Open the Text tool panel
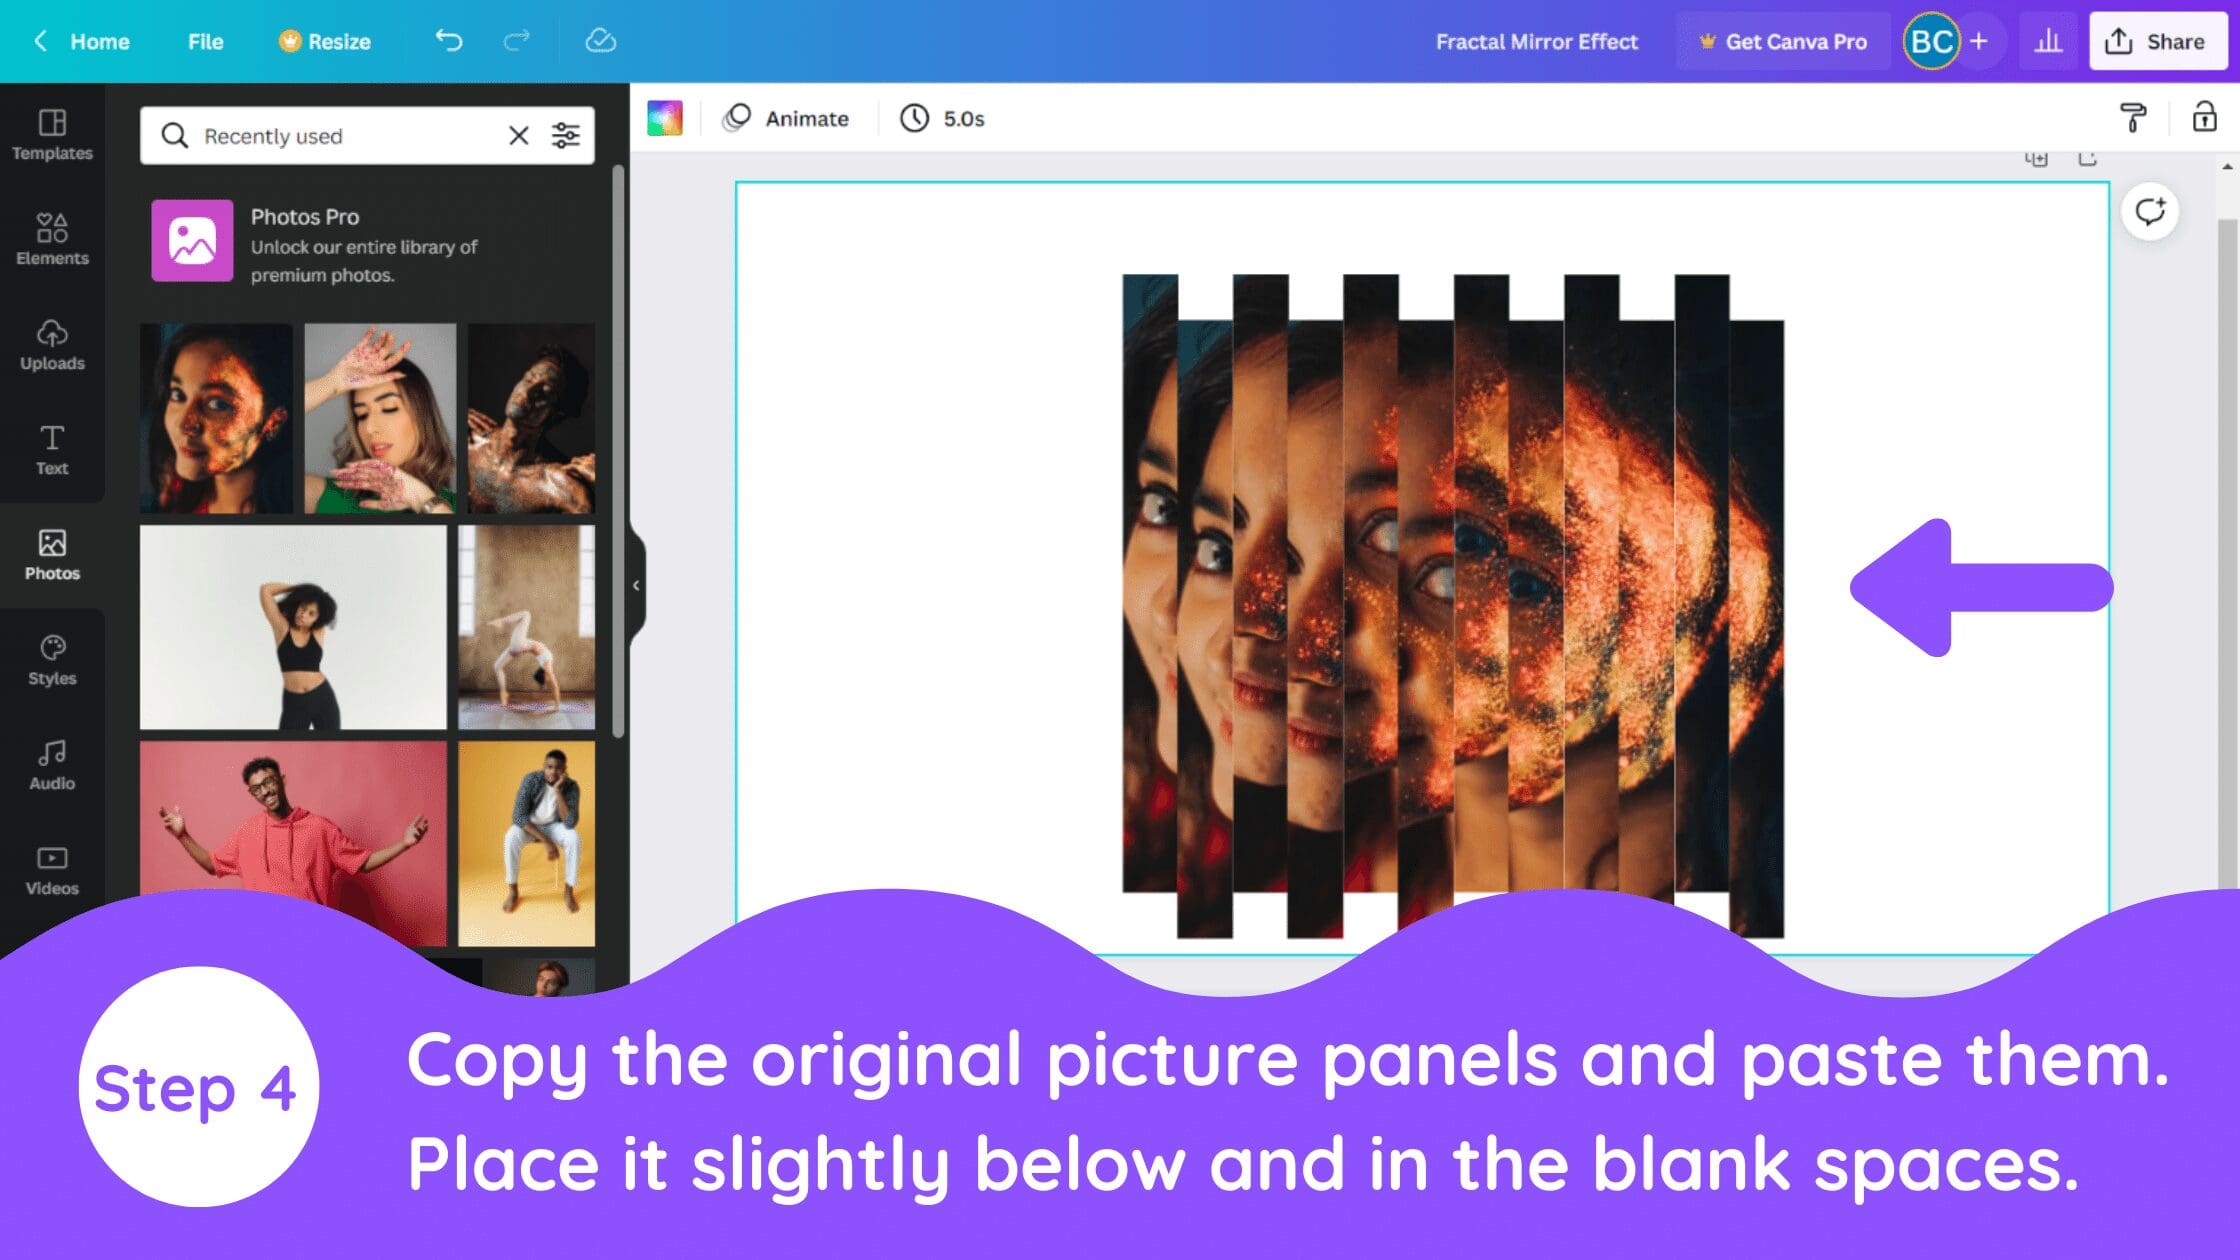 (x=51, y=451)
